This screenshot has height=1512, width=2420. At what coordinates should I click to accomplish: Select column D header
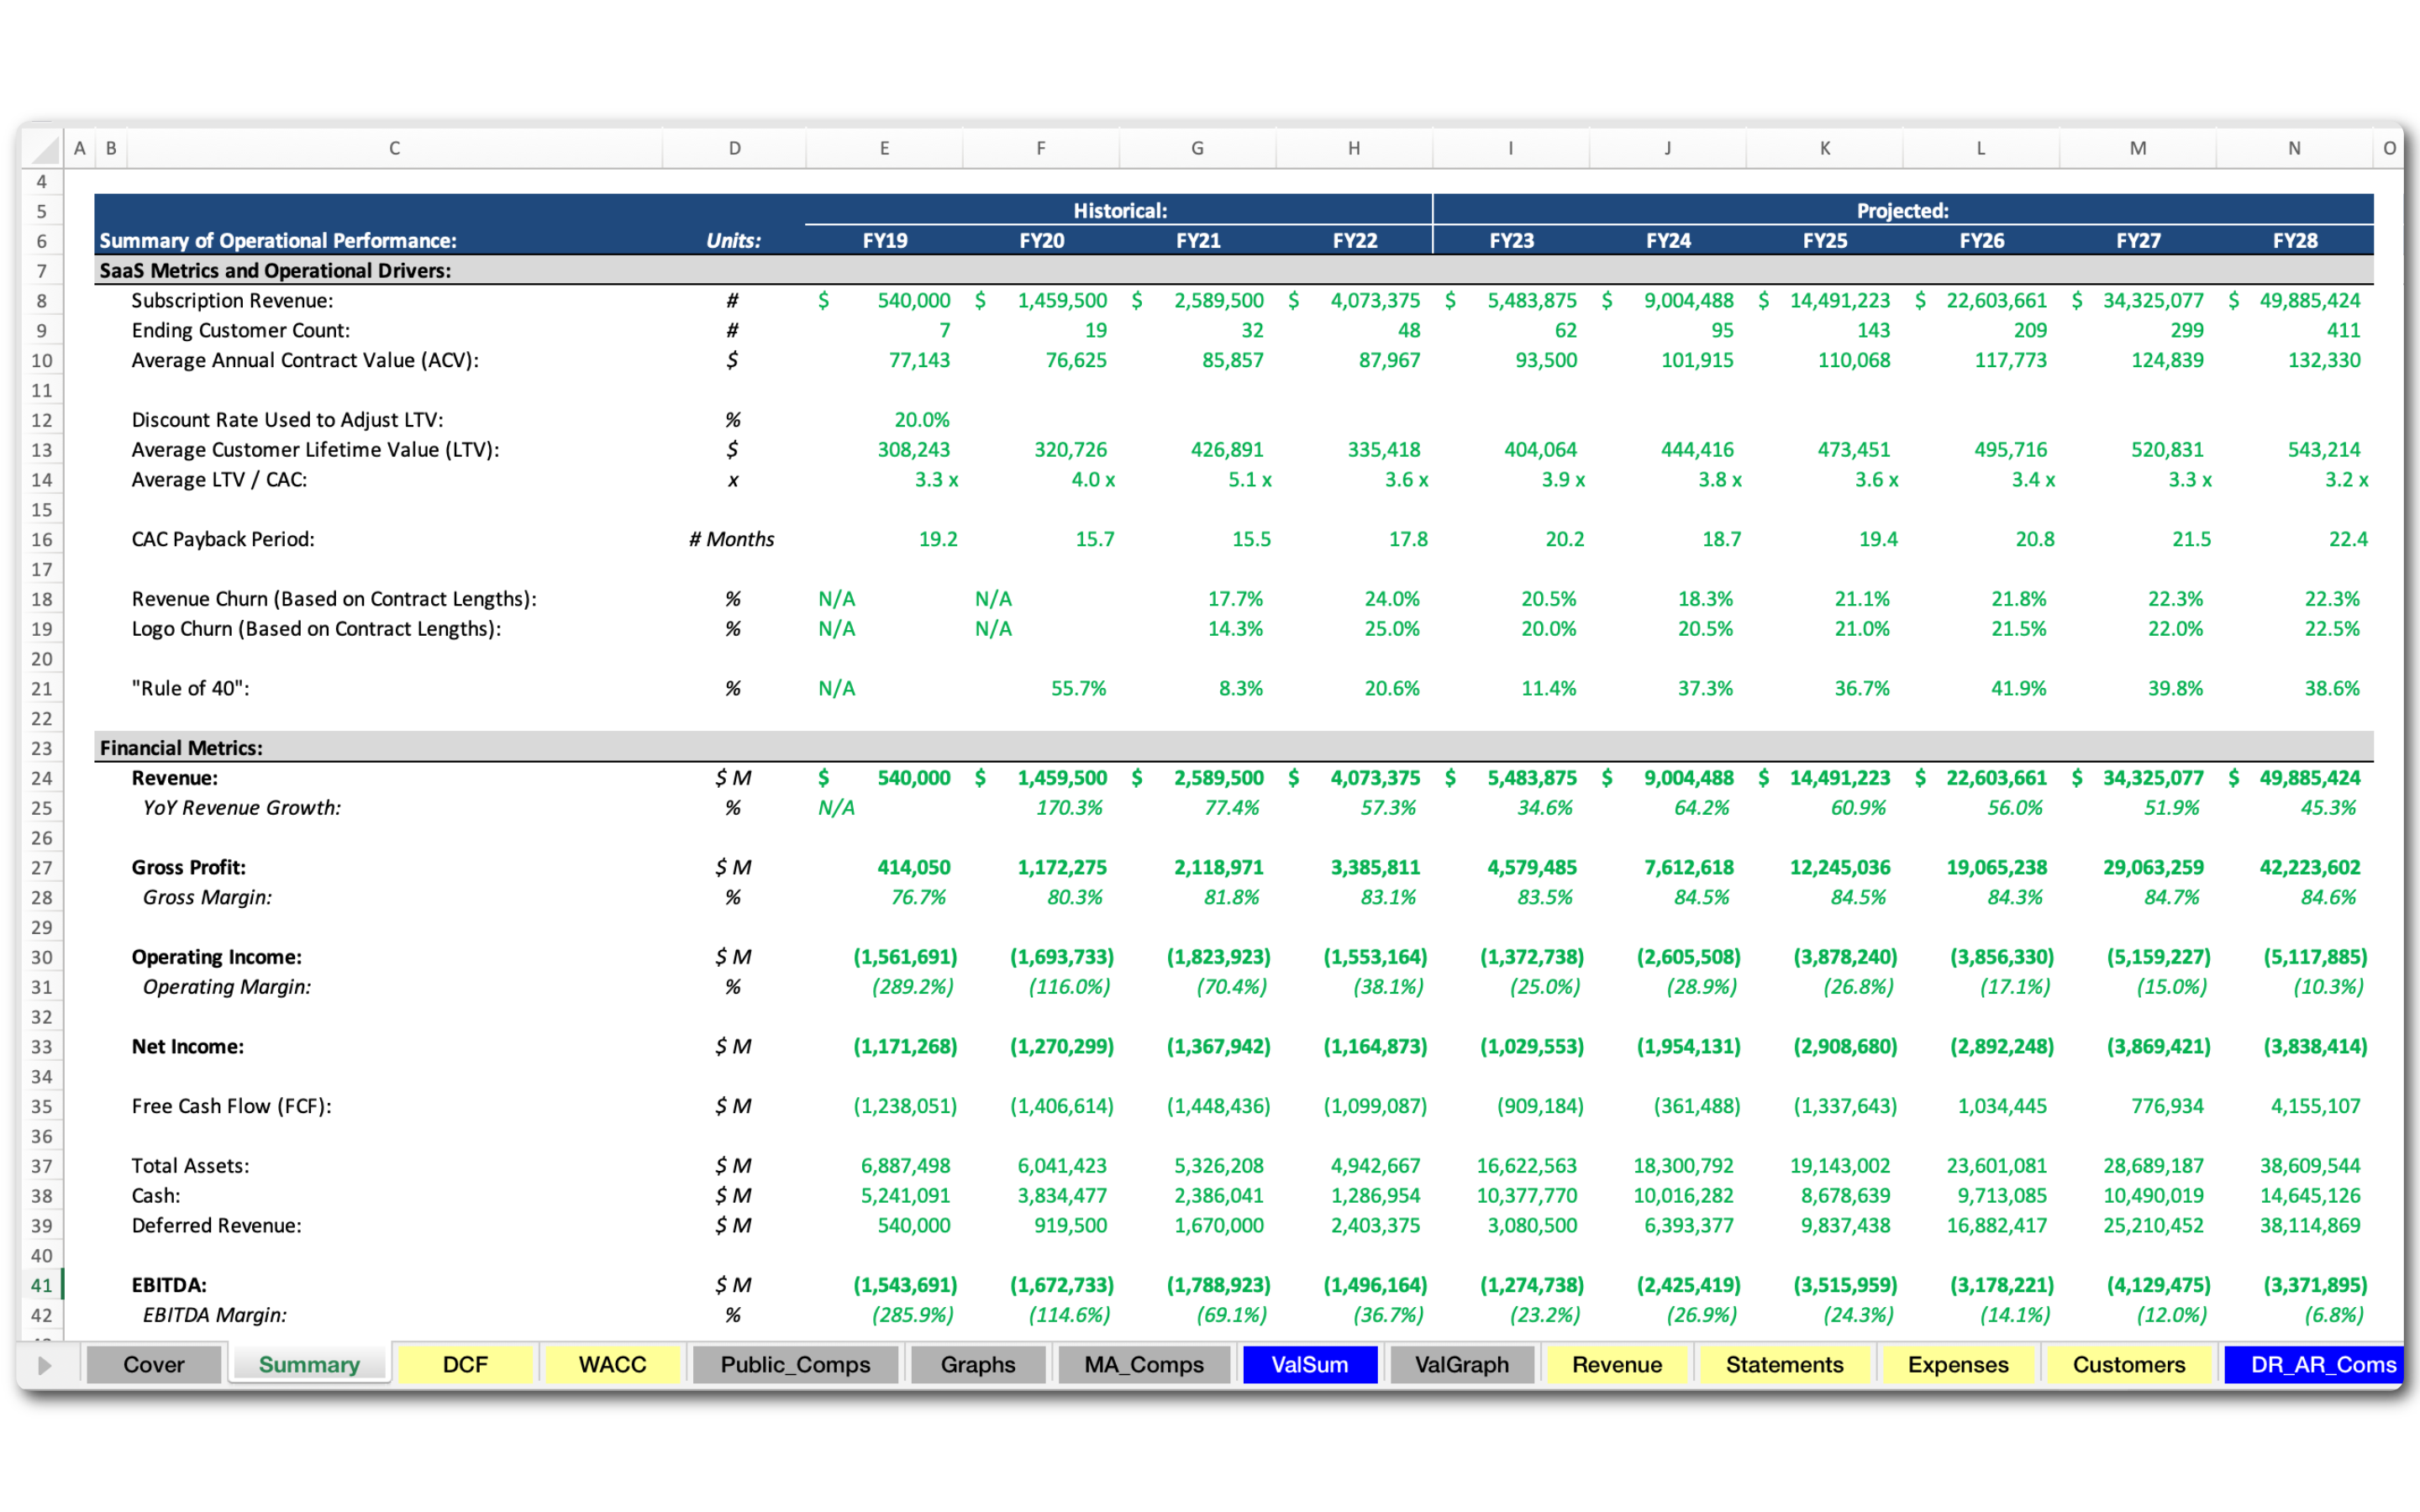(734, 147)
